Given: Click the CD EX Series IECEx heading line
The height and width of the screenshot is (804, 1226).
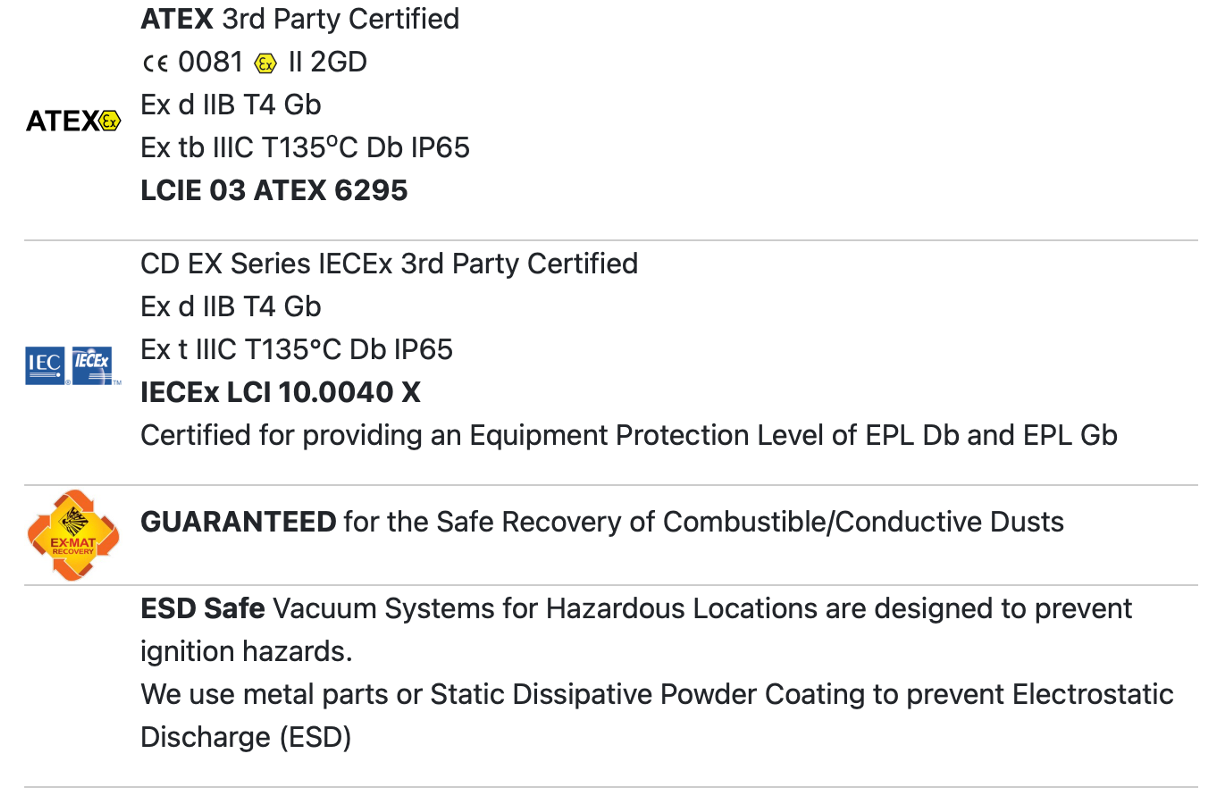Looking at the screenshot, I should (x=389, y=264).
